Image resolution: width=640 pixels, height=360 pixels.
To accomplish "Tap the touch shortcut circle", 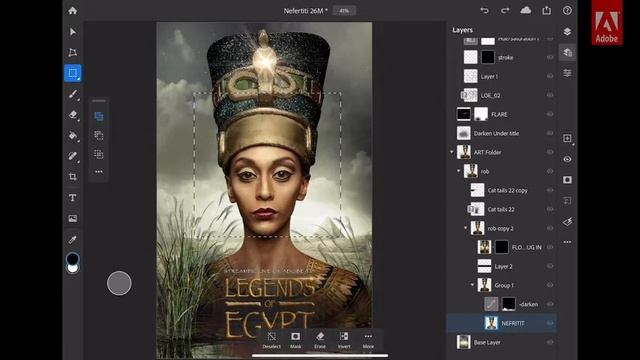I will [x=119, y=283].
